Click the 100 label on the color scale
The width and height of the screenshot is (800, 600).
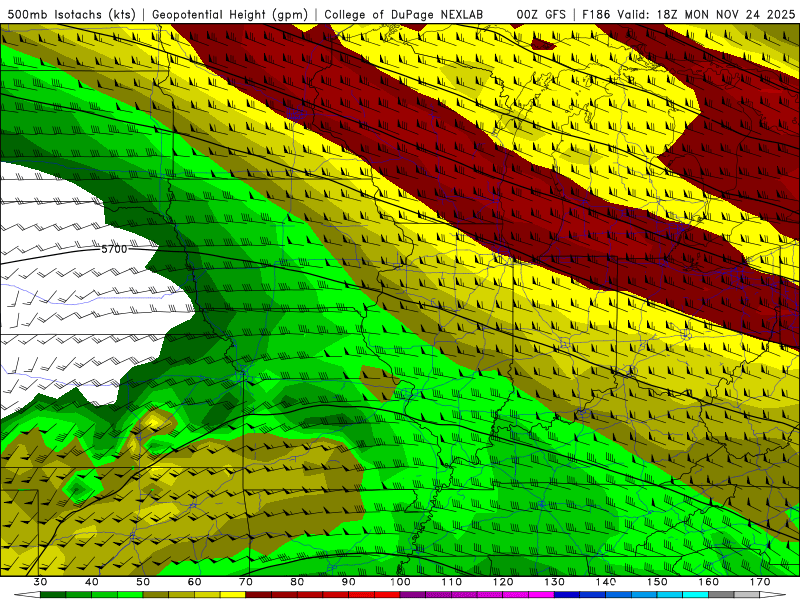tap(400, 582)
